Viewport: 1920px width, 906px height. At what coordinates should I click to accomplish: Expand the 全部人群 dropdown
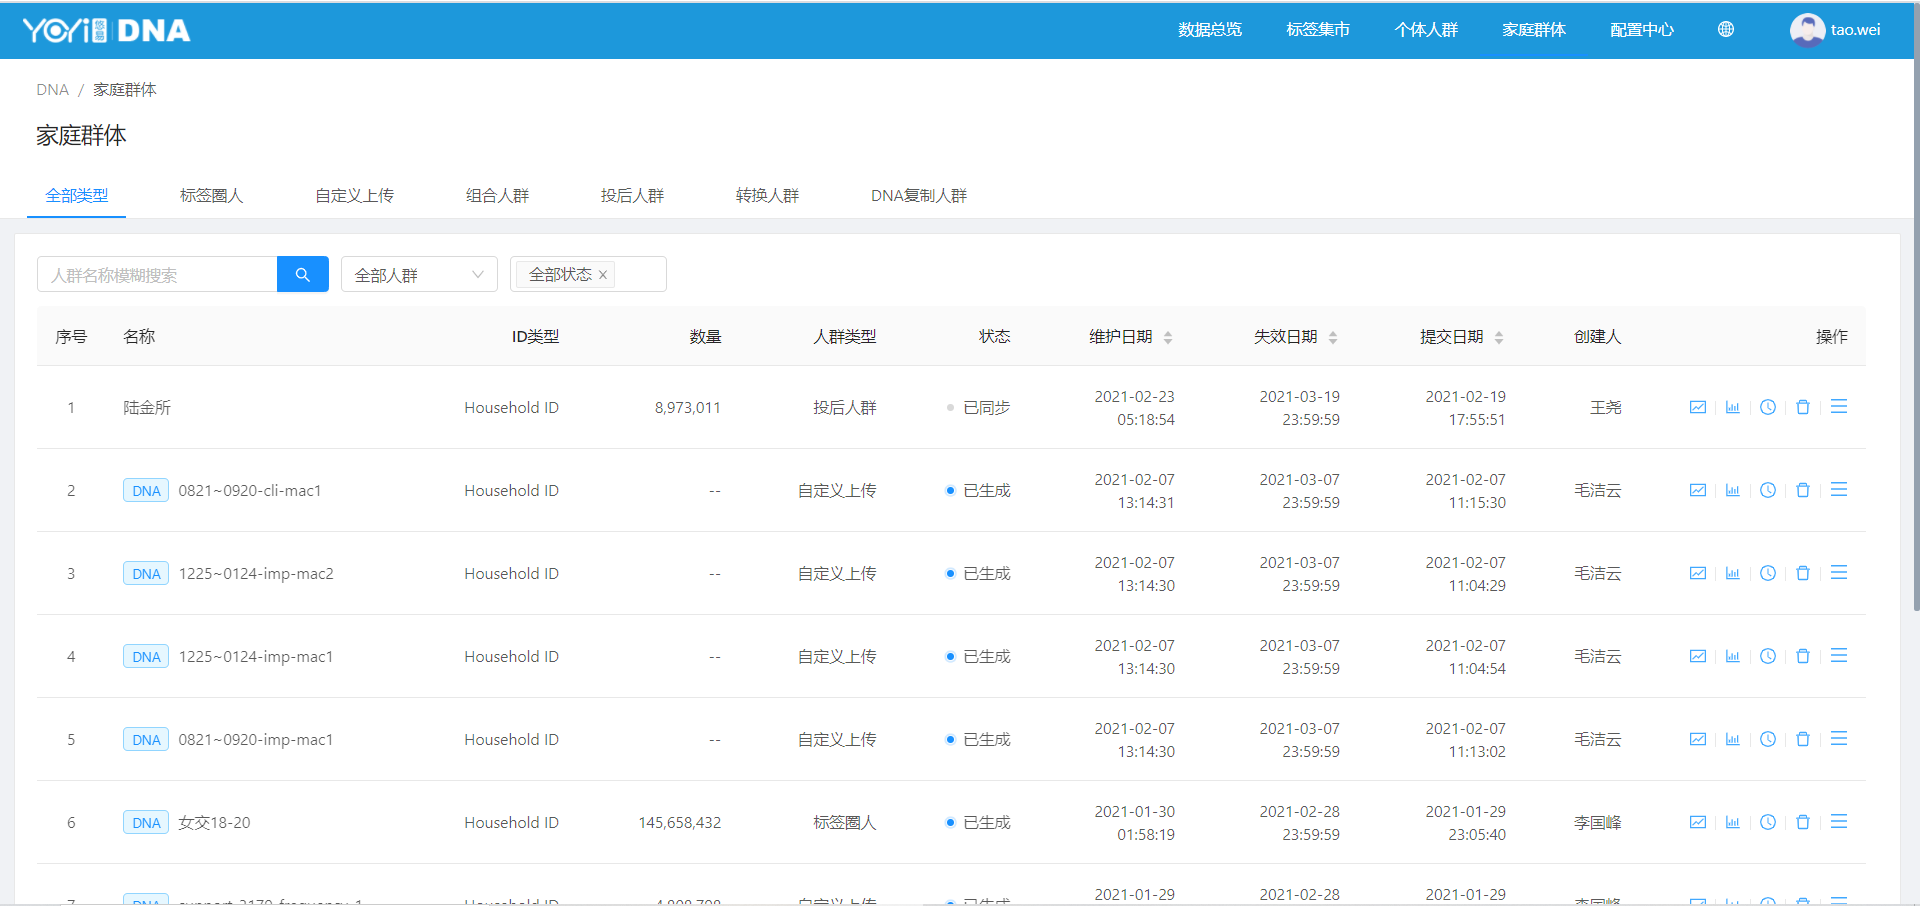tap(419, 274)
